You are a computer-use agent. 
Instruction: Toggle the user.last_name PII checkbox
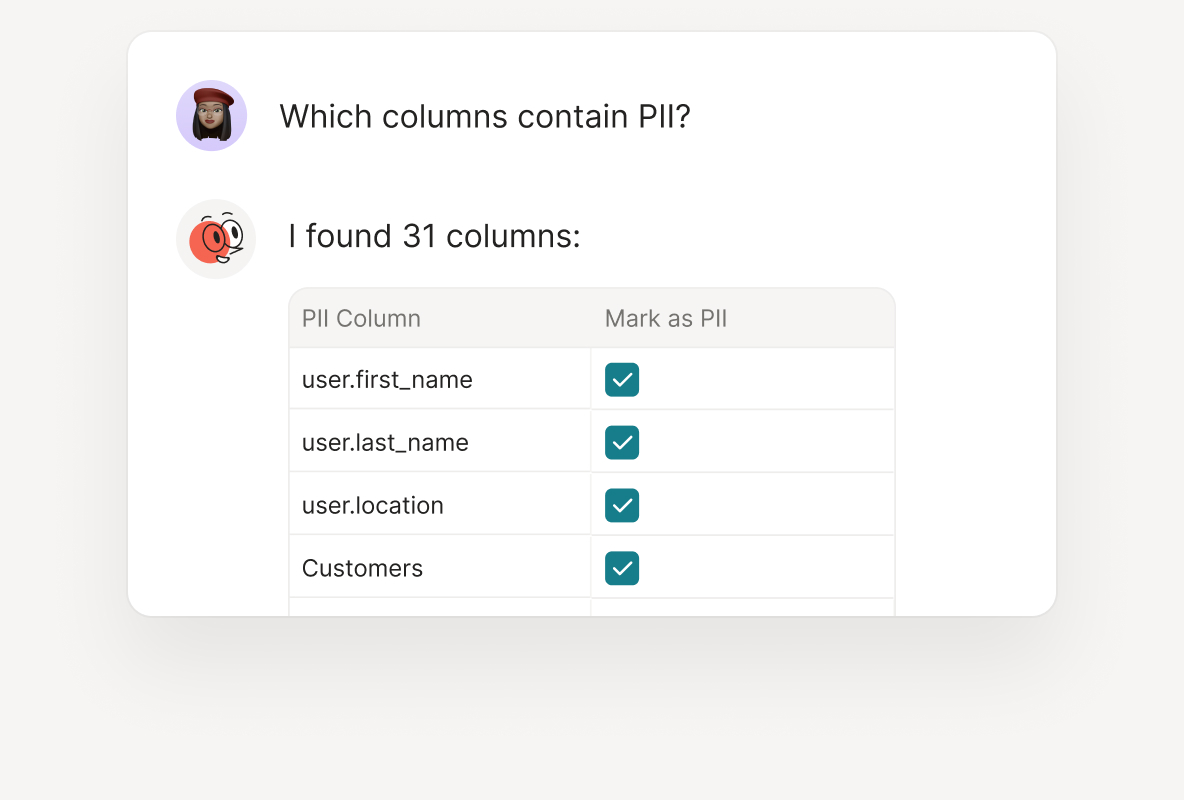622,442
